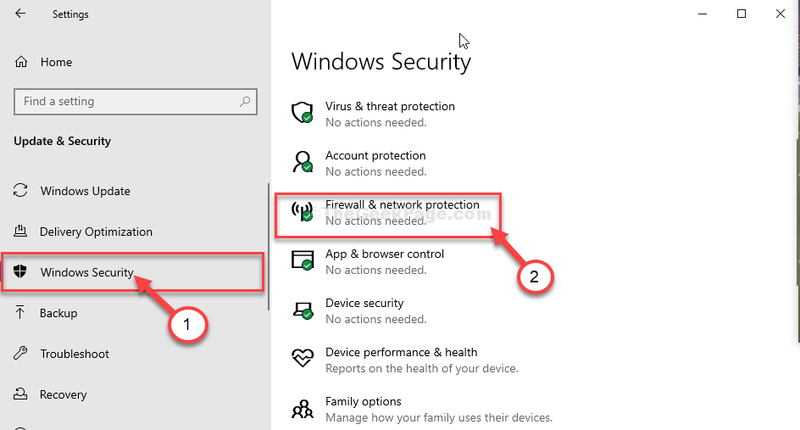
Task: Open Device performance & health link
Action: click(x=401, y=352)
